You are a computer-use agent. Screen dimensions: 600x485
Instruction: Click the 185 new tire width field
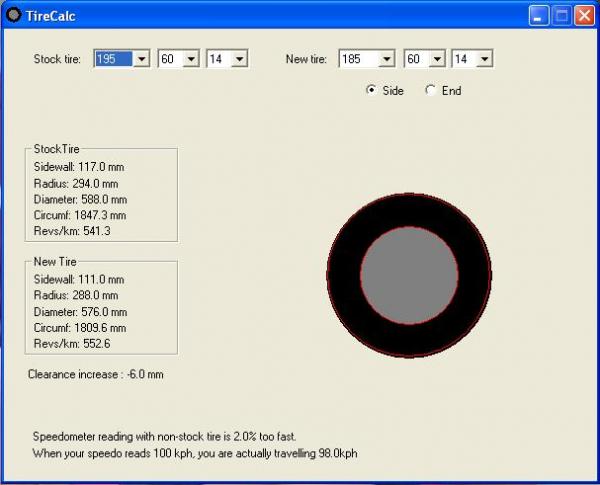point(357,60)
